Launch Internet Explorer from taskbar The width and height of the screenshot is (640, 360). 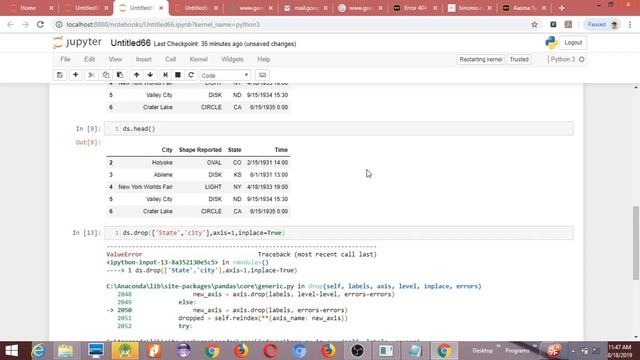tap(39, 351)
